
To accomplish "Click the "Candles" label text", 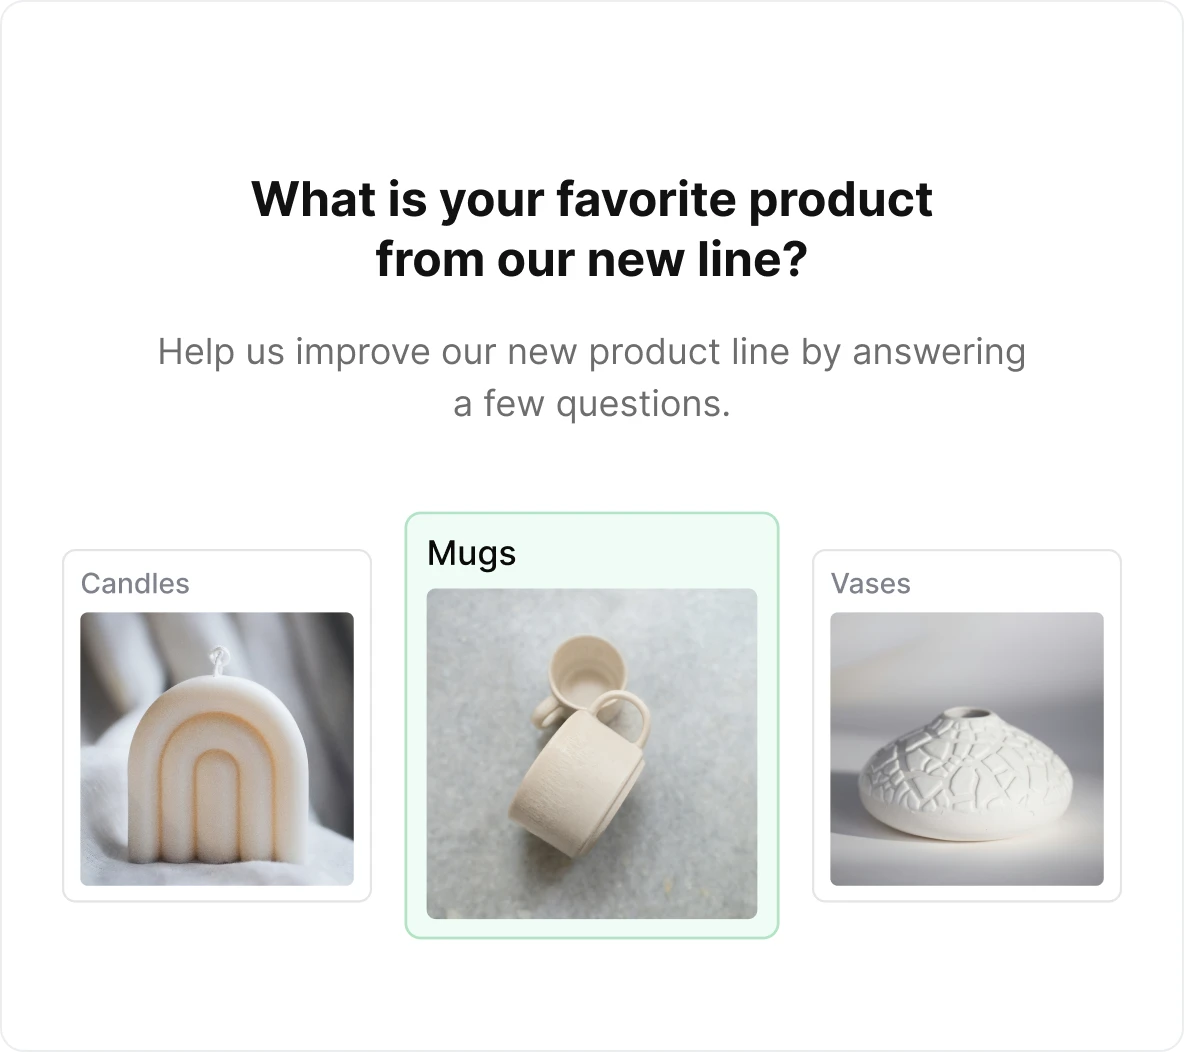I will coord(135,584).
